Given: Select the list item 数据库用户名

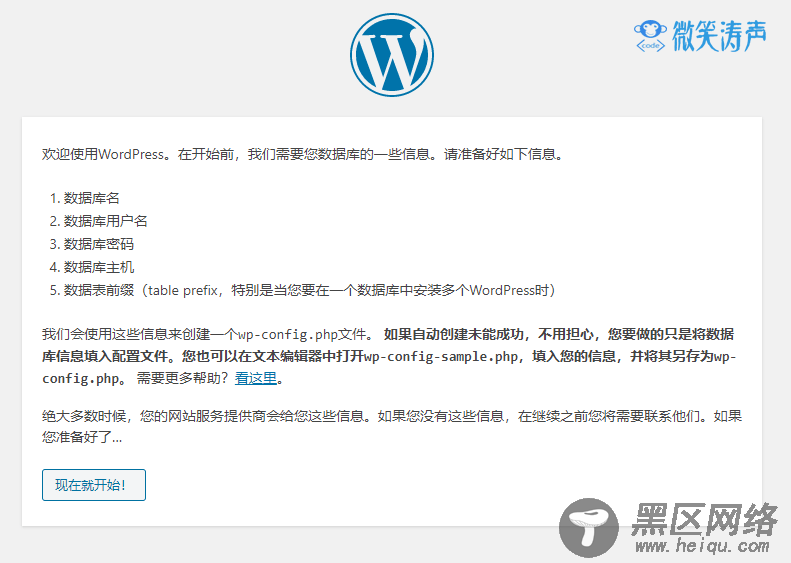Looking at the screenshot, I should (x=105, y=221).
